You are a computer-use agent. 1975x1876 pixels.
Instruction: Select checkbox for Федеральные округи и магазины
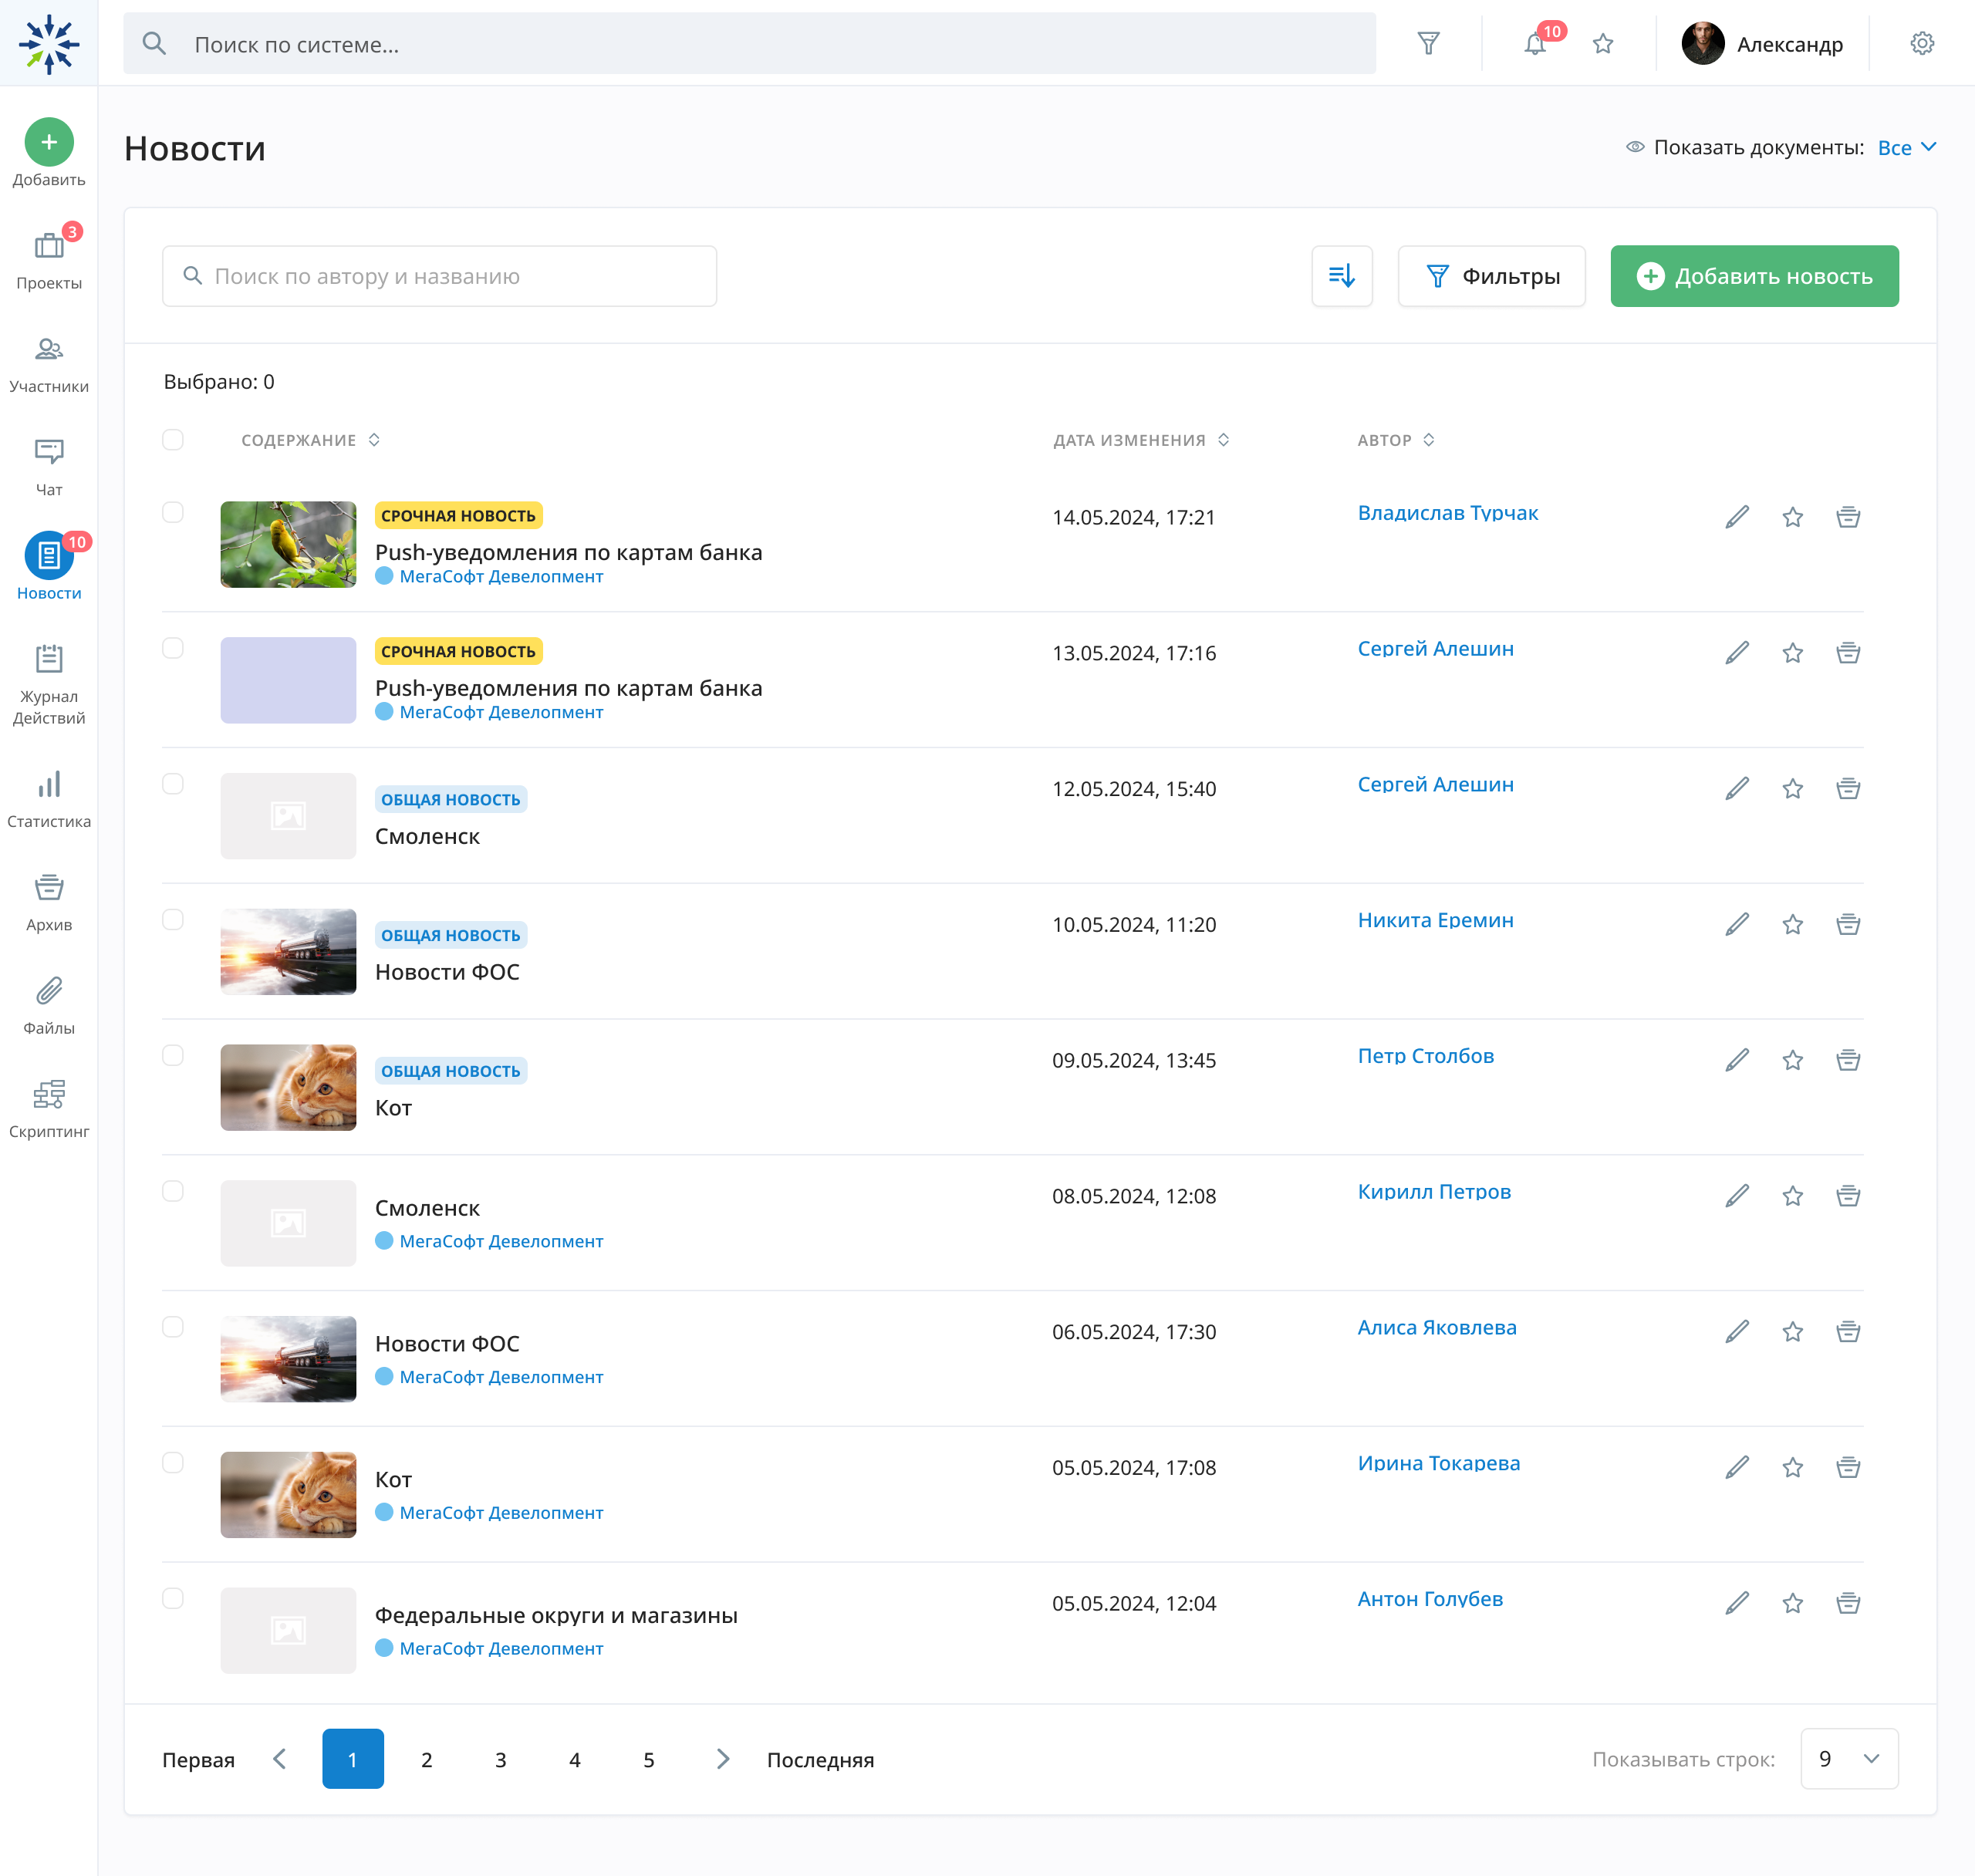click(173, 1598)
